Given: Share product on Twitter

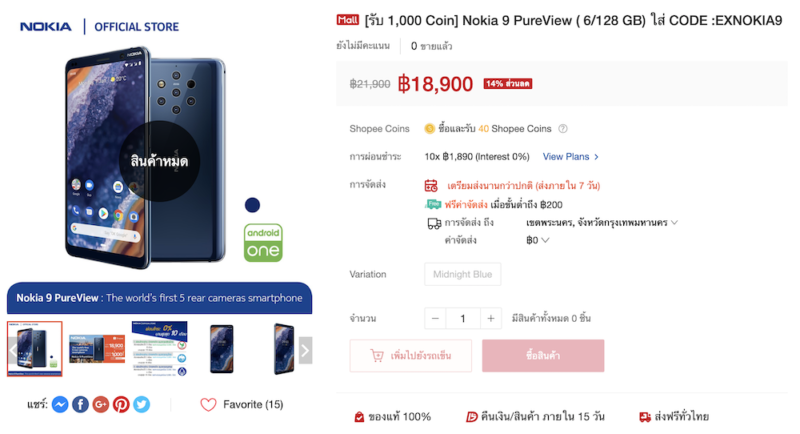Looking at the screenshot, I should (x=141, y=404).
